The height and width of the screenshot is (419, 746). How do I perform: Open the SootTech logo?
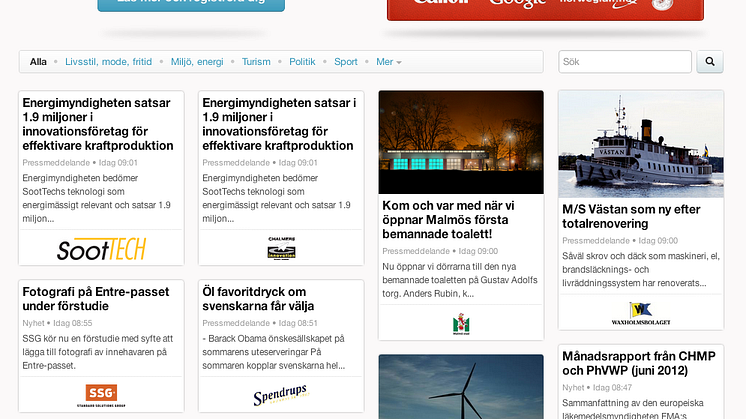coord(101,249)
